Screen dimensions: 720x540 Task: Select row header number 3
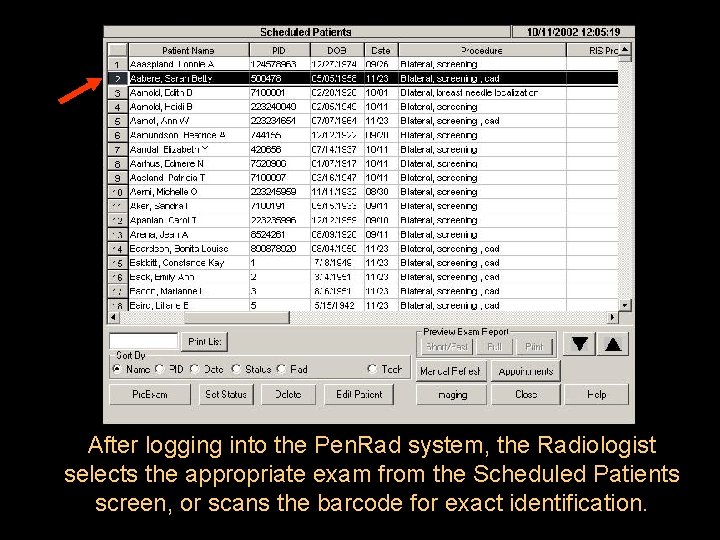(x=118, y=93)
